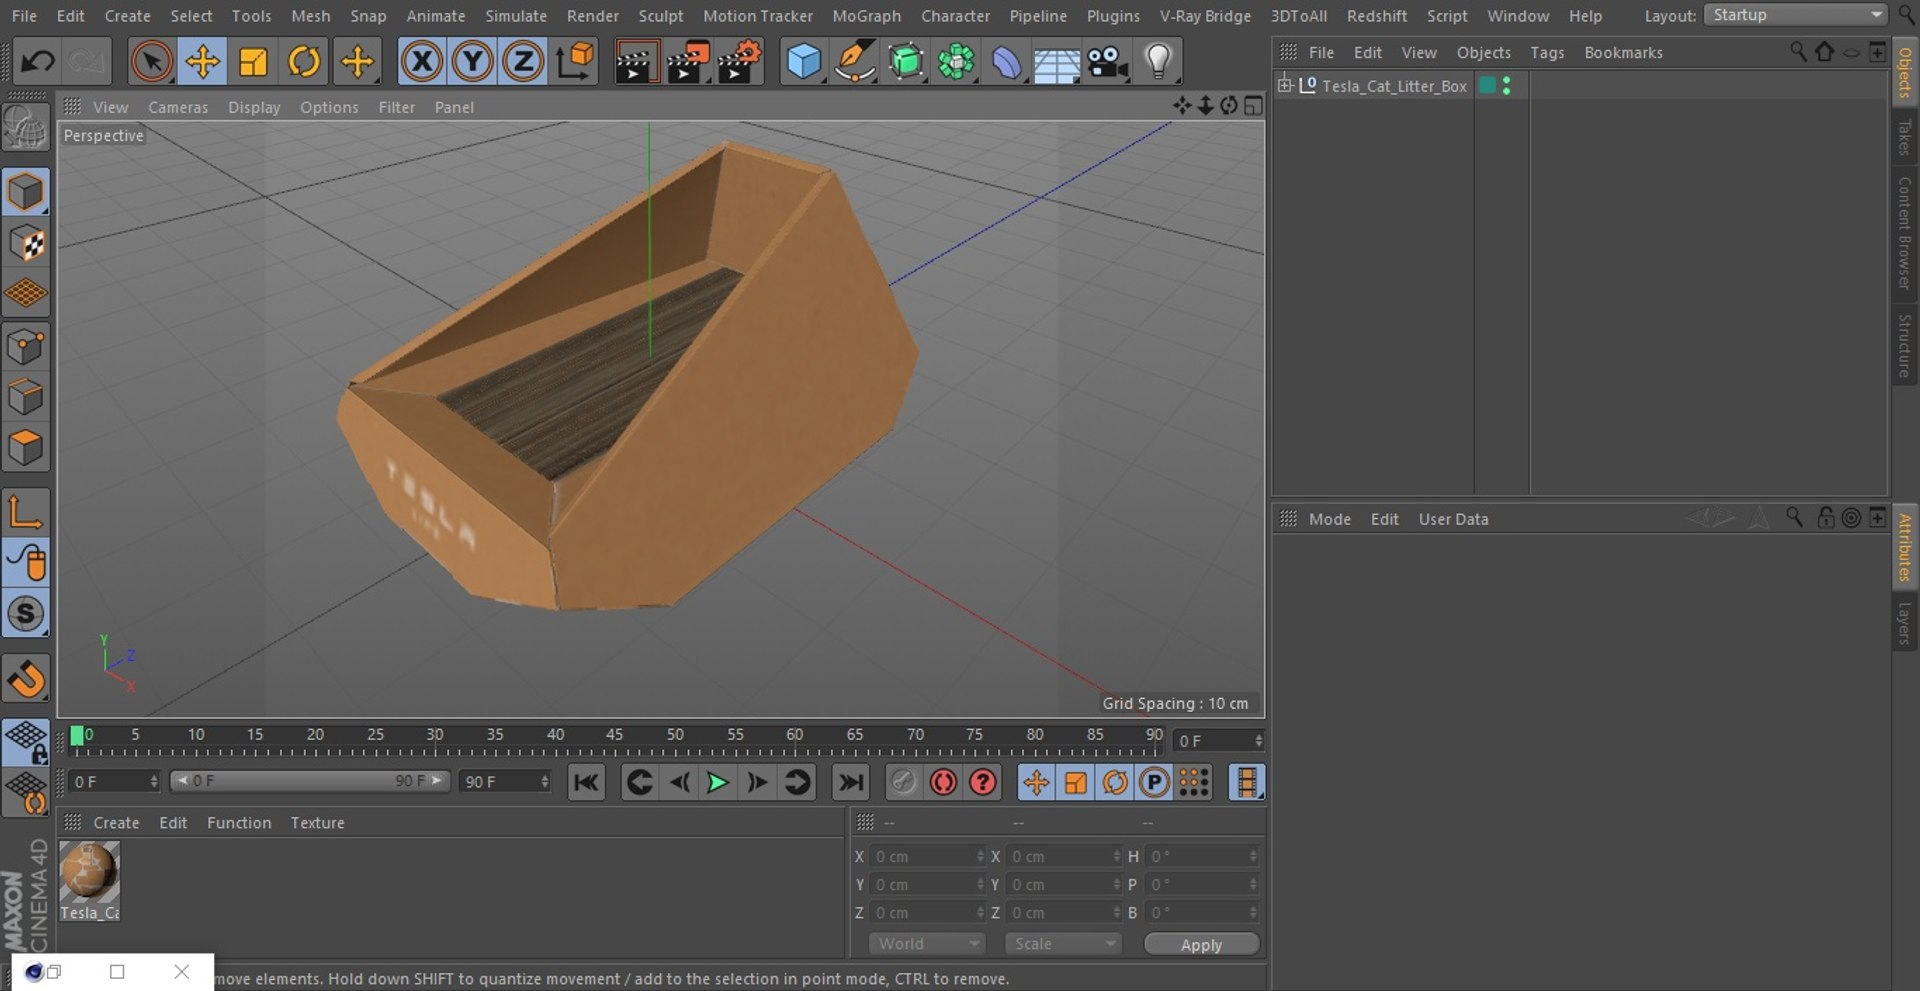This screenshot has height=991, width=1920.
Task: Click the end frame 90 F stepper
Action: (x=544, y=781)
